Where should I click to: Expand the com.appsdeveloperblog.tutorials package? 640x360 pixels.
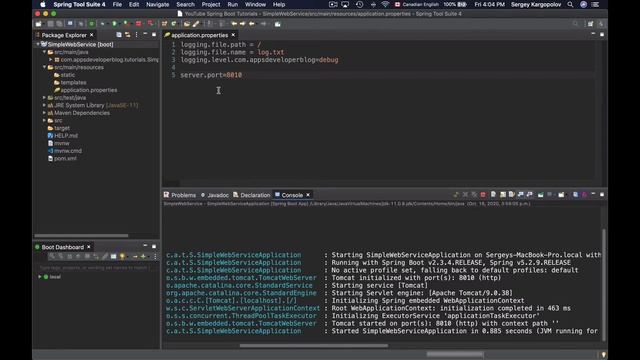[51, 60]
